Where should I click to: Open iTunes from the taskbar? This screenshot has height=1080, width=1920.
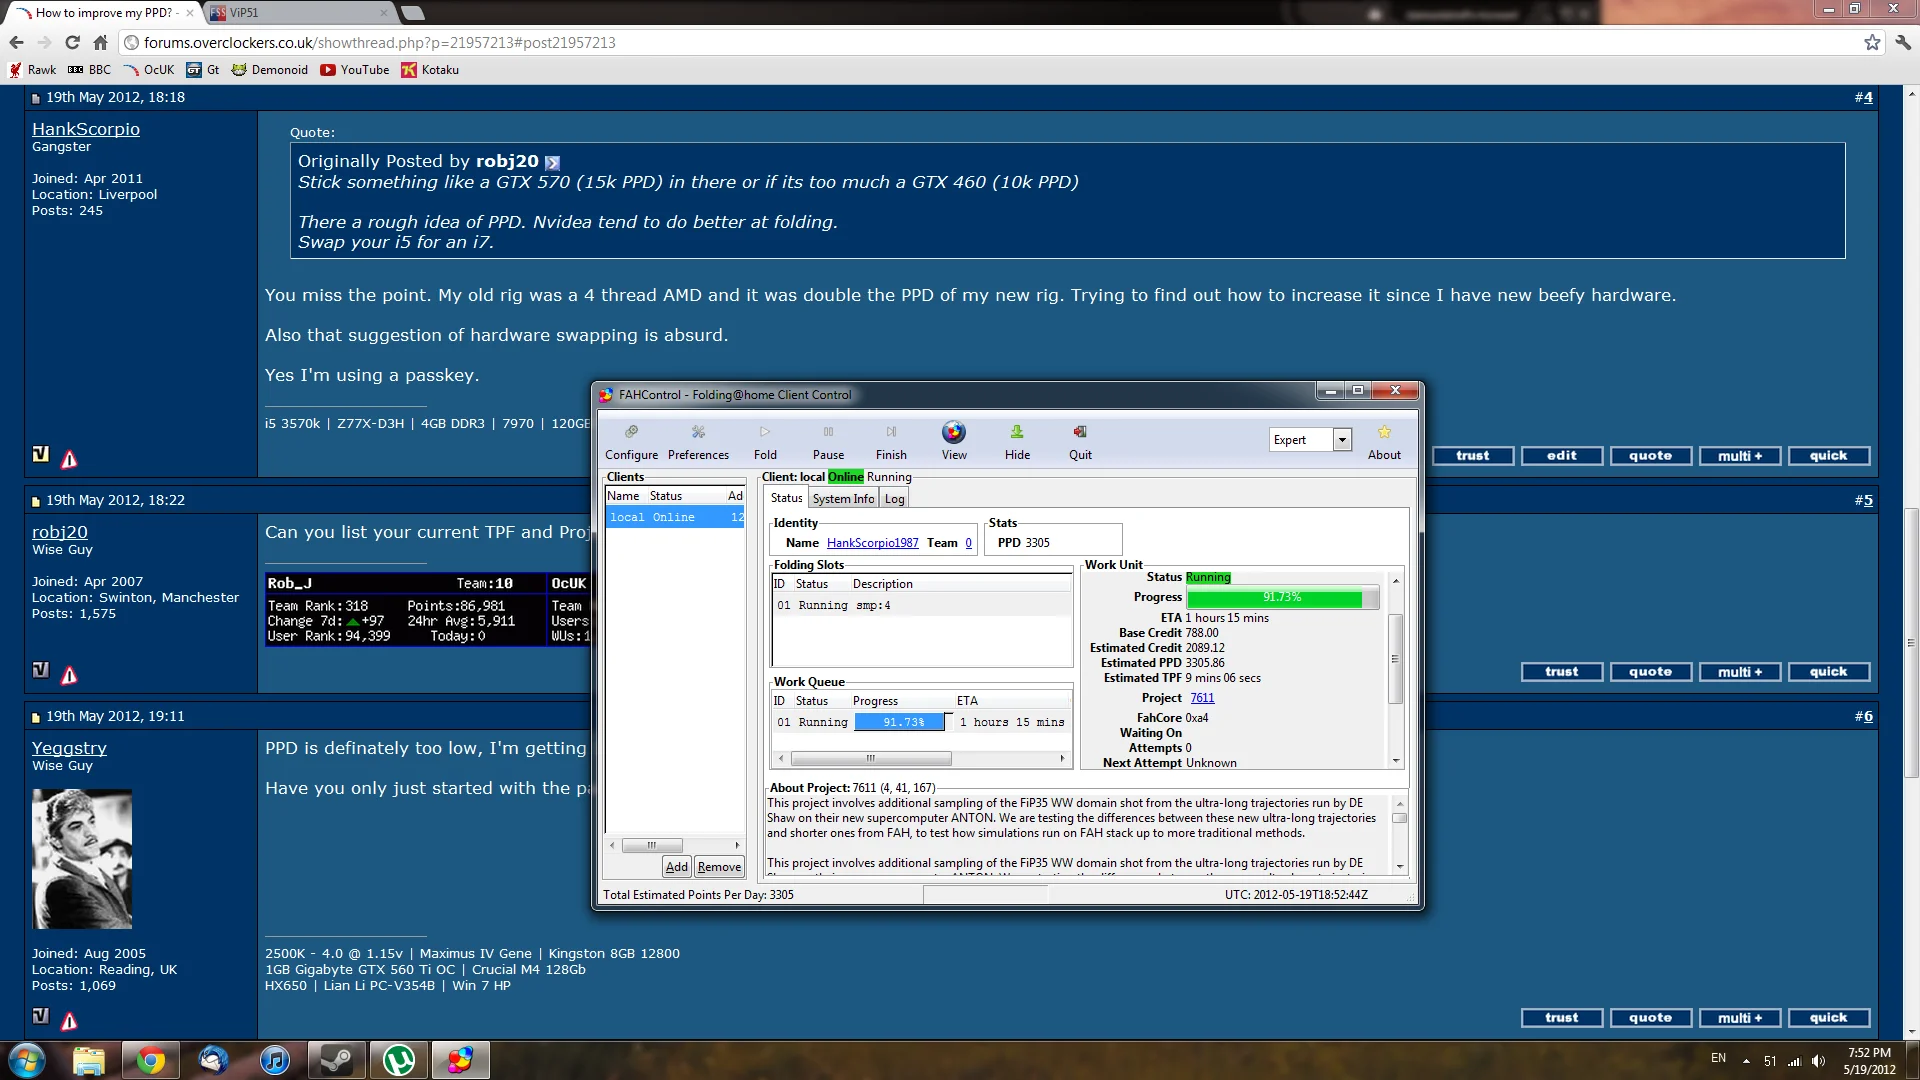click(274, 1060)
